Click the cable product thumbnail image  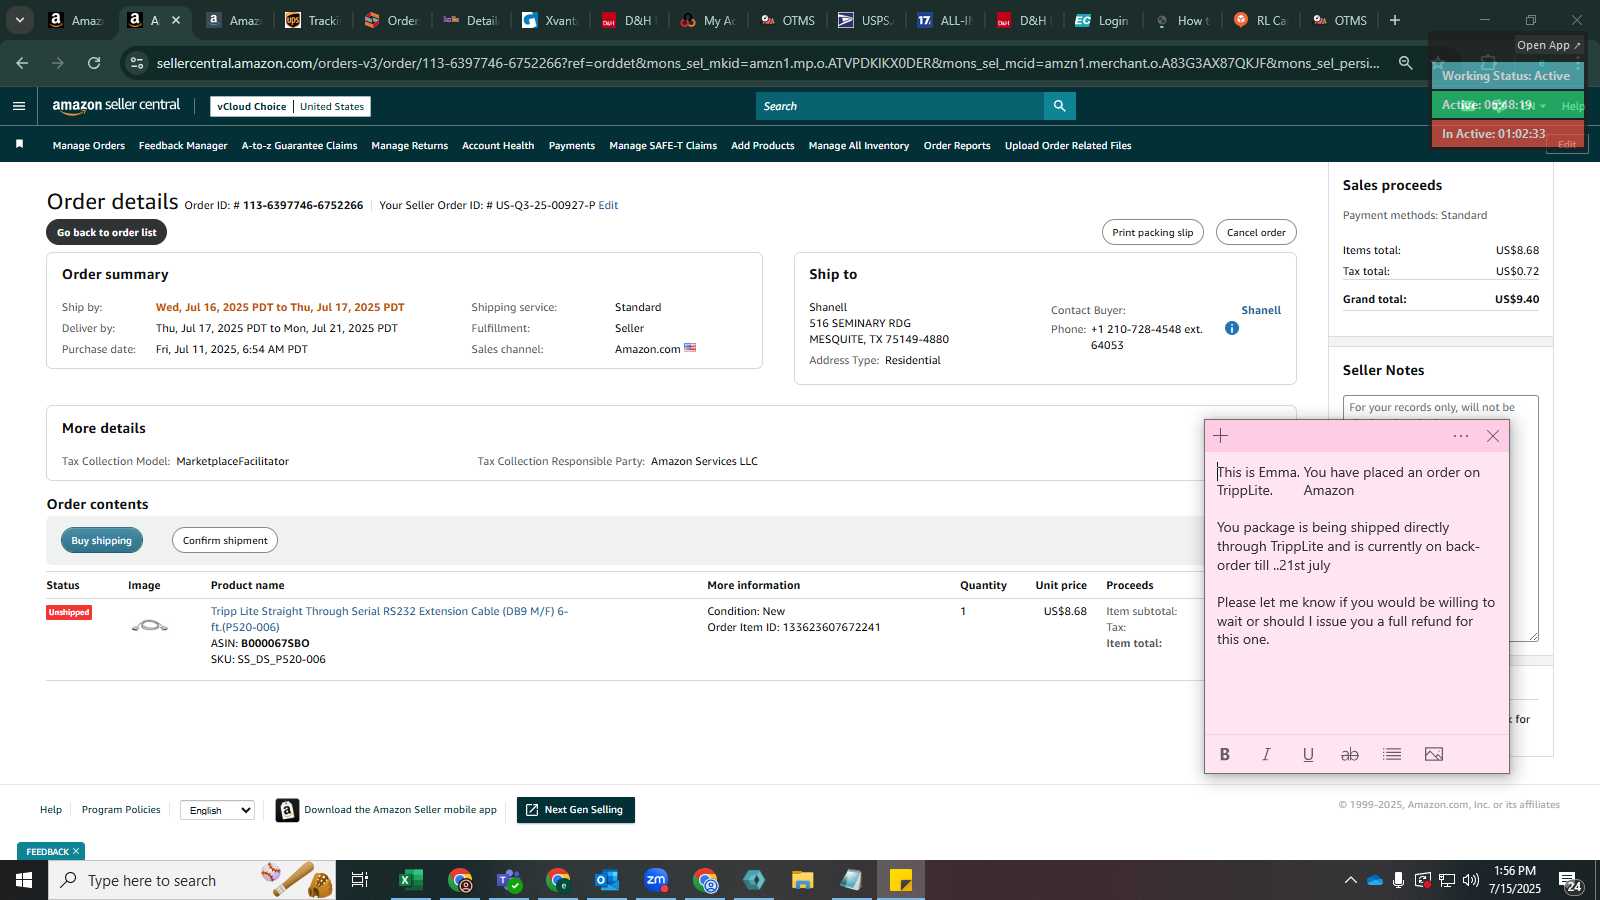pos(150,626)
